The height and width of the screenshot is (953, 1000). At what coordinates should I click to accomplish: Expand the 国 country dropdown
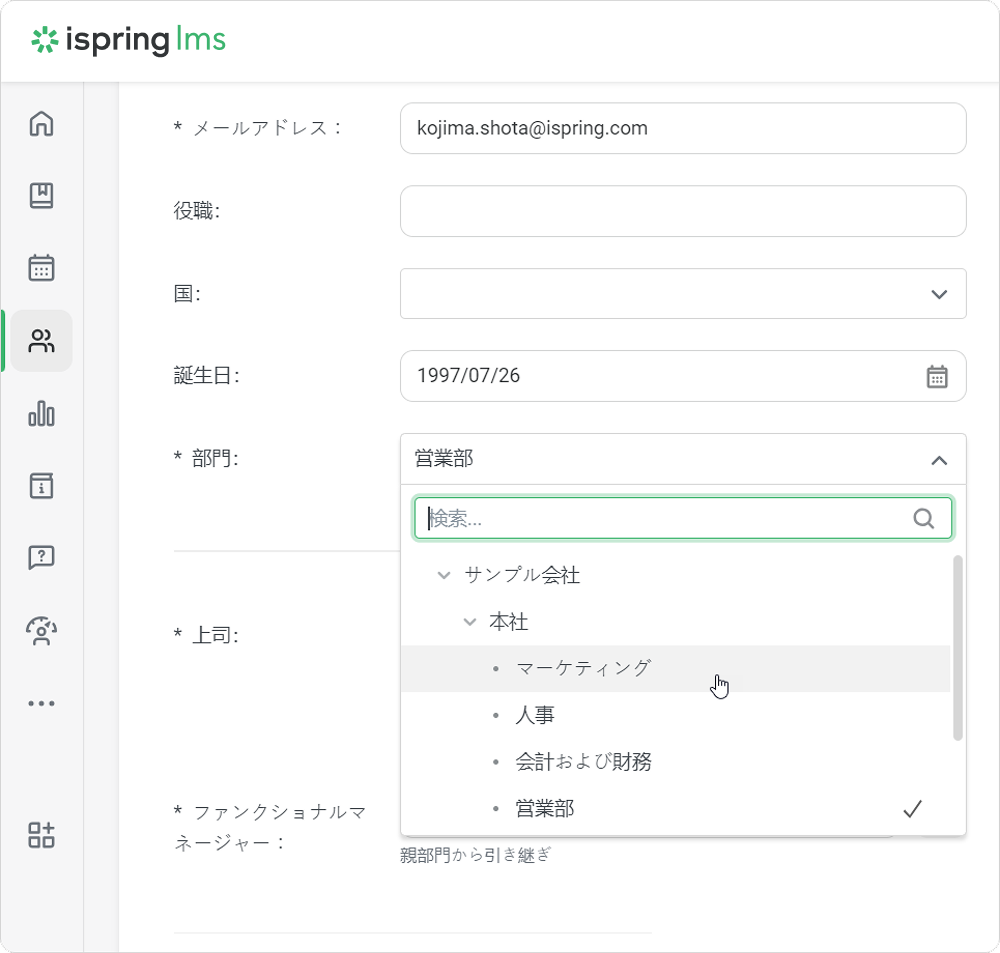click(x=938, y=294)
